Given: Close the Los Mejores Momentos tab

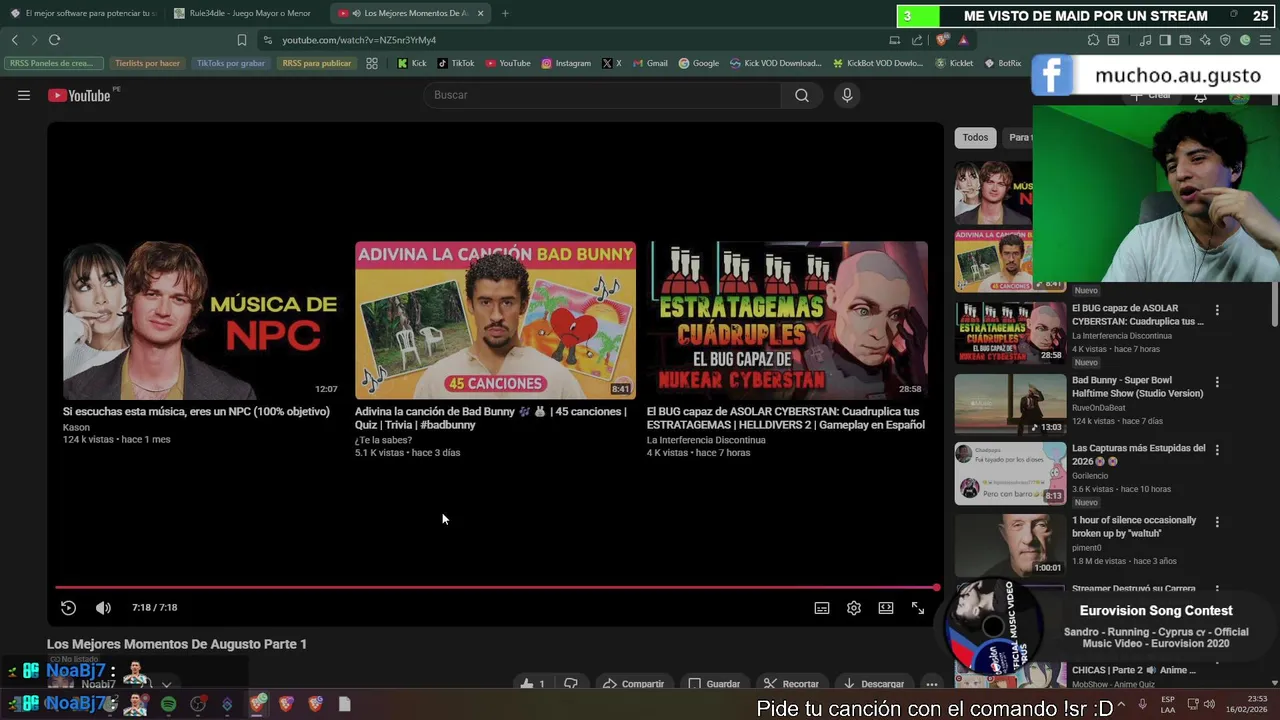Looking at the screenshot, I should point(480,13).
